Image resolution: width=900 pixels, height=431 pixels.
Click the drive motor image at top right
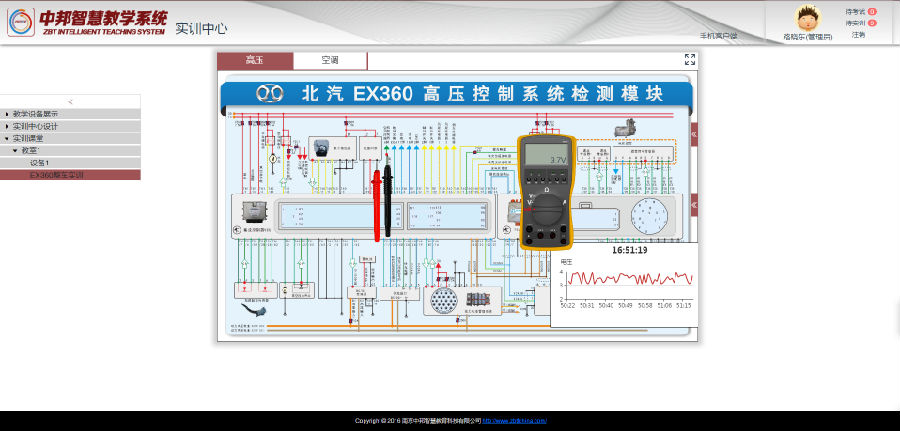point(626,127)
